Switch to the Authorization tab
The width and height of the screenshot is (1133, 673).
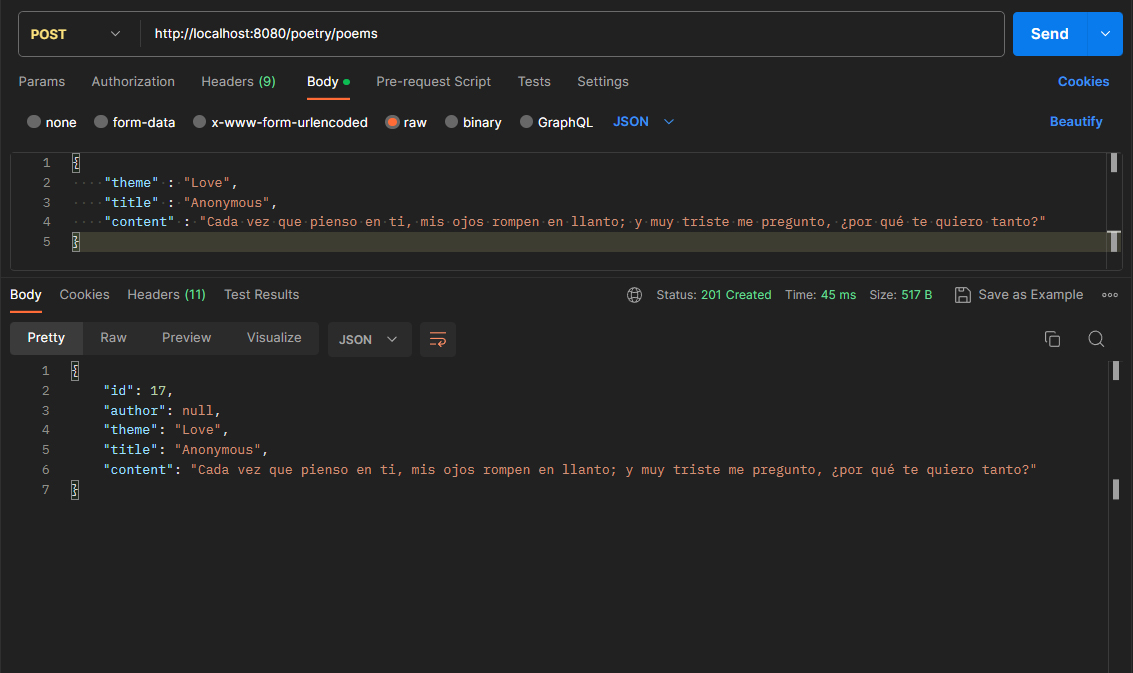click(133, 82)
